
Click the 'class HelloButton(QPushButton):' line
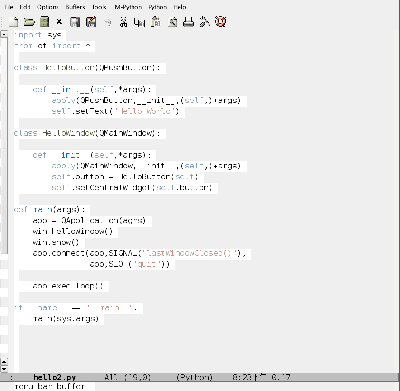click(87, 68)
